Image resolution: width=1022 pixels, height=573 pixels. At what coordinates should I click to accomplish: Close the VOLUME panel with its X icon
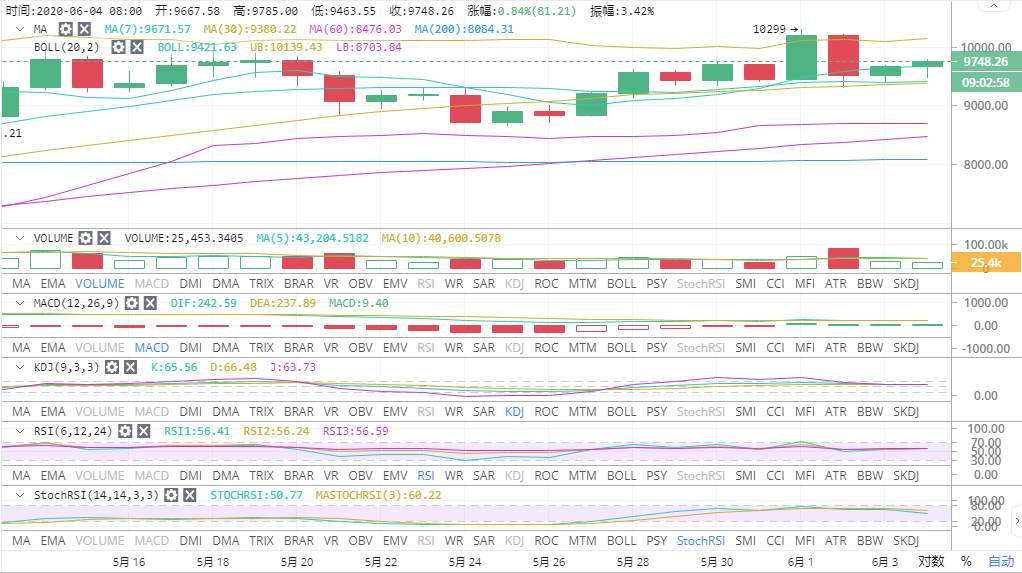click(x=104, y=239)
